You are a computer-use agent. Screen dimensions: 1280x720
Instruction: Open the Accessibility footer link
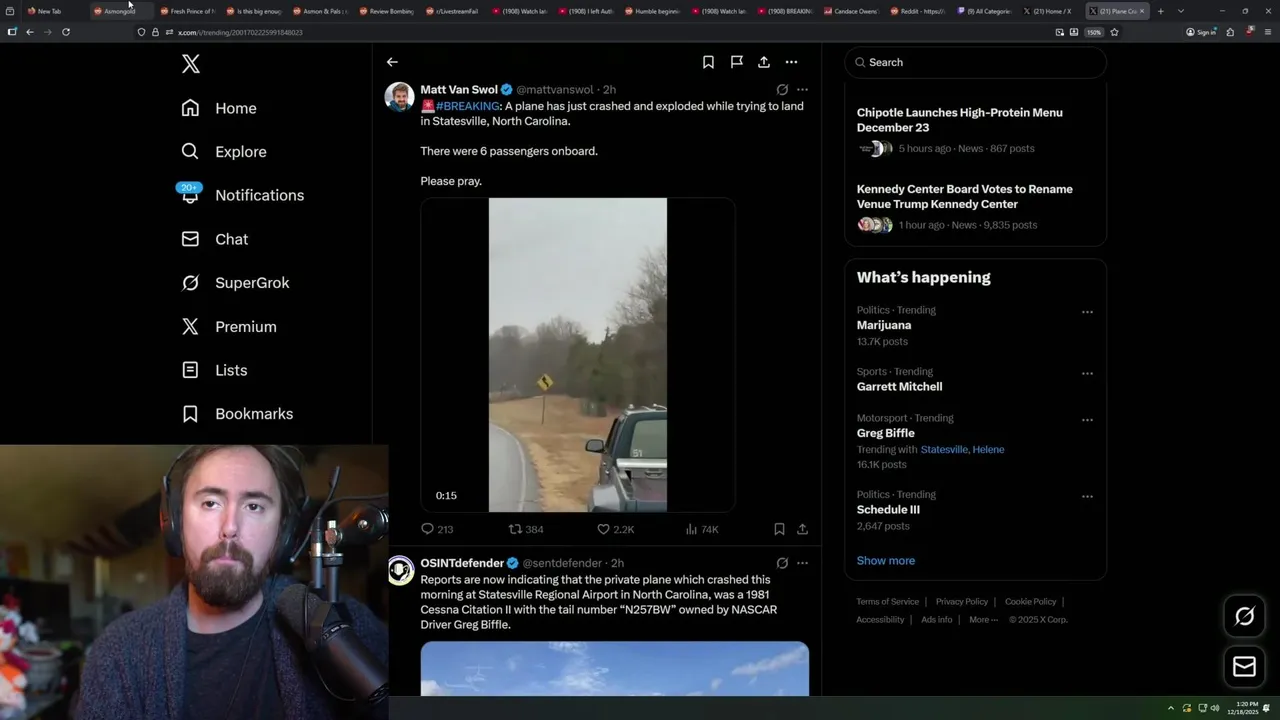(880, 620)
